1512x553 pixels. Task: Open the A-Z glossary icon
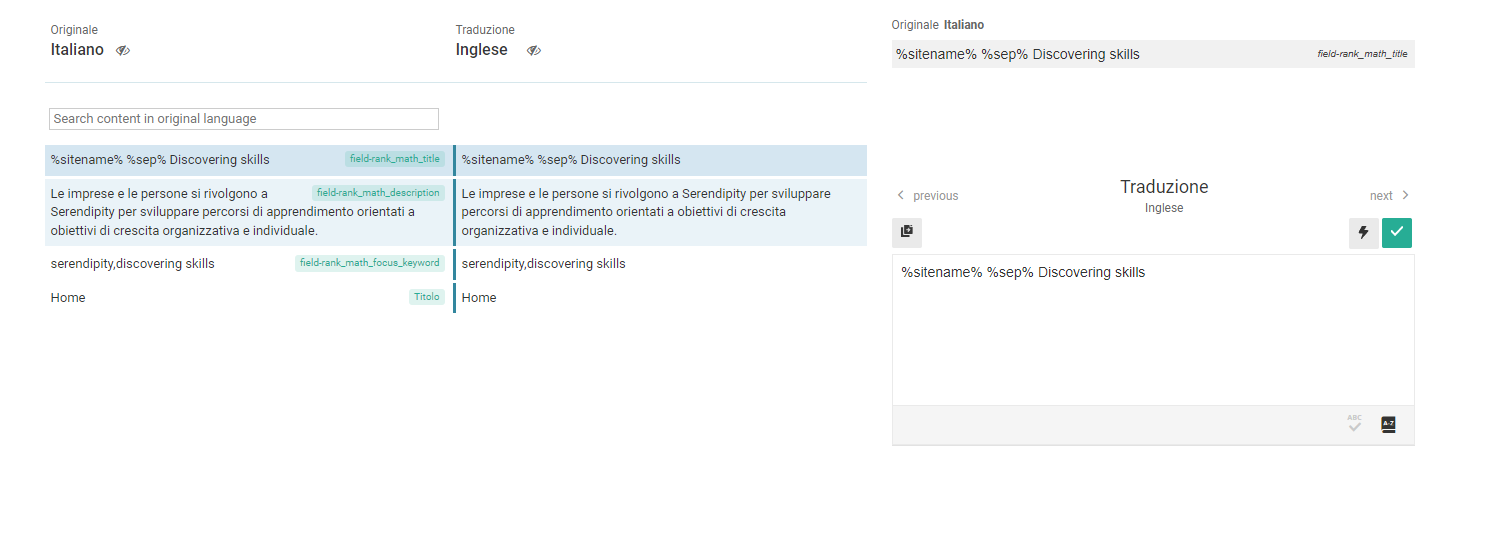click(x=1388, y=424)
